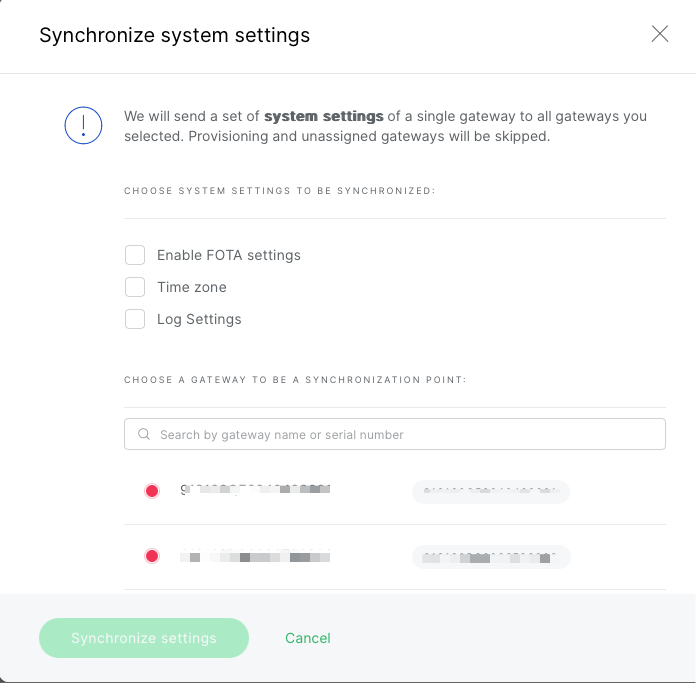
Task: Tick the Time zone checkbox
Action: [135, 287]
